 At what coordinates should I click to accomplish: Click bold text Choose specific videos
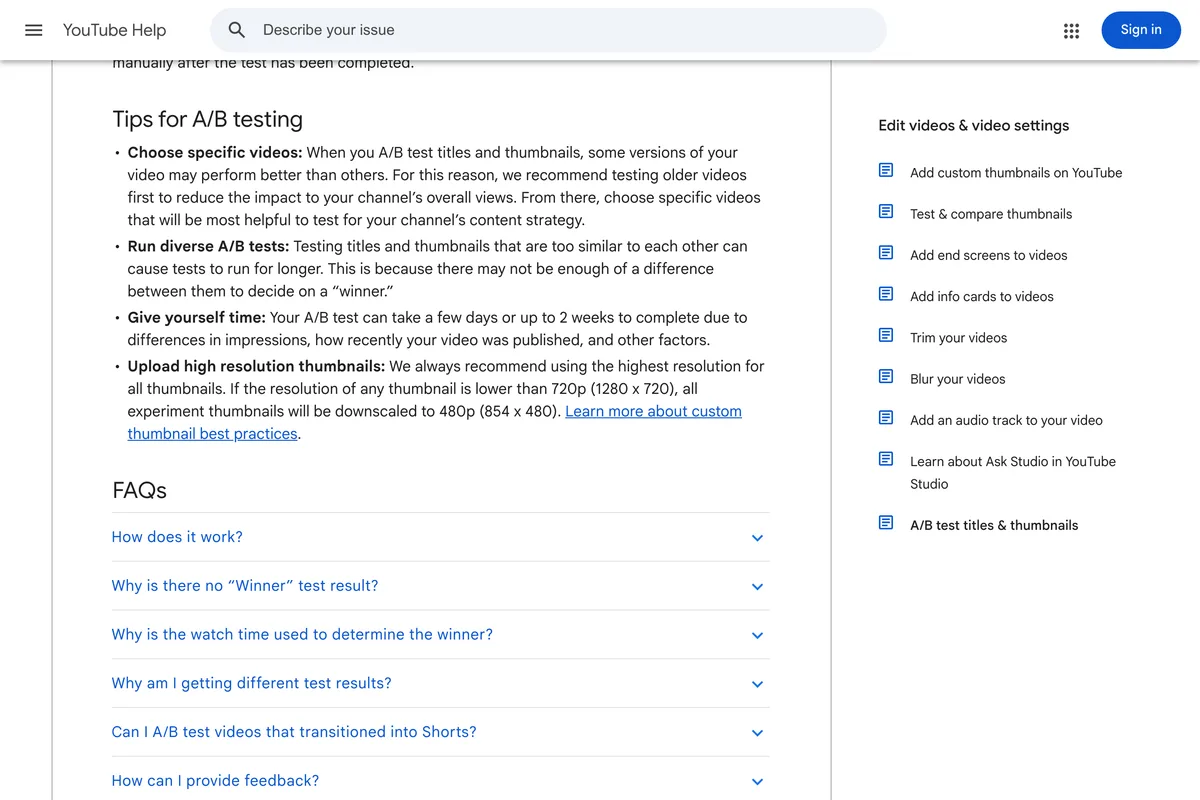pos(215,153)
